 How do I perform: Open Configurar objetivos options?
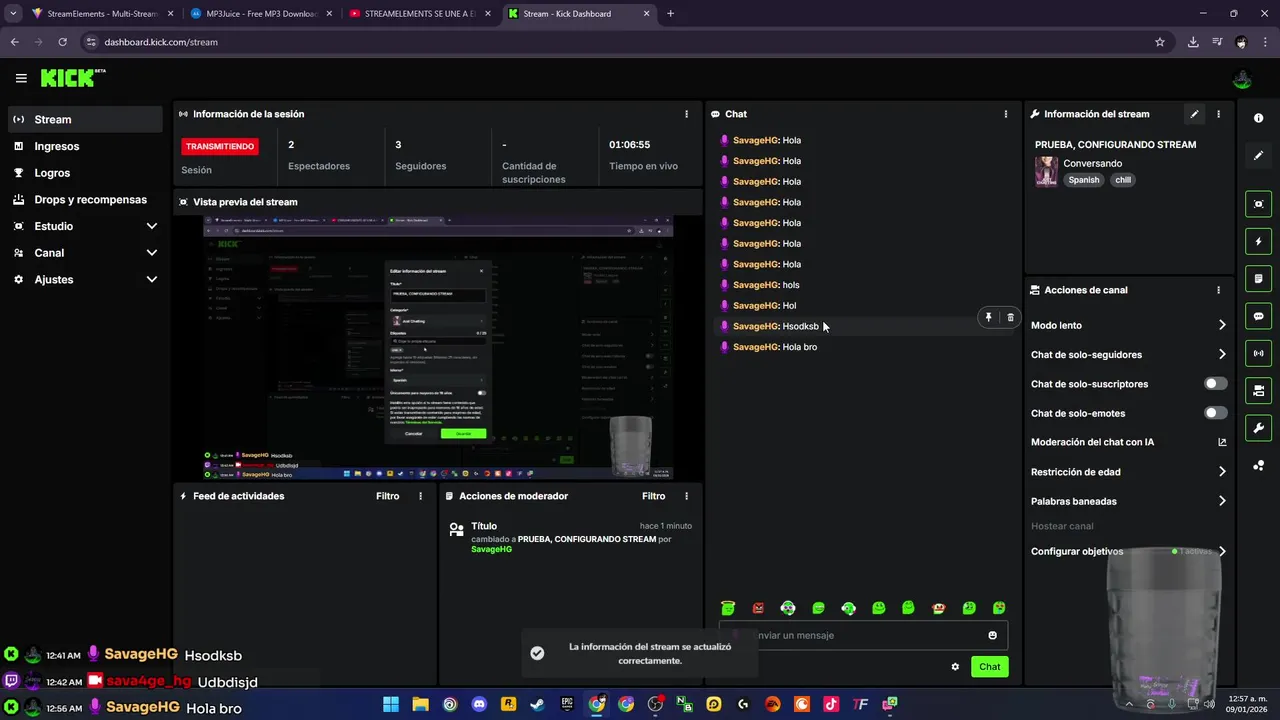pyautogui.click(x=1129, y=551)
